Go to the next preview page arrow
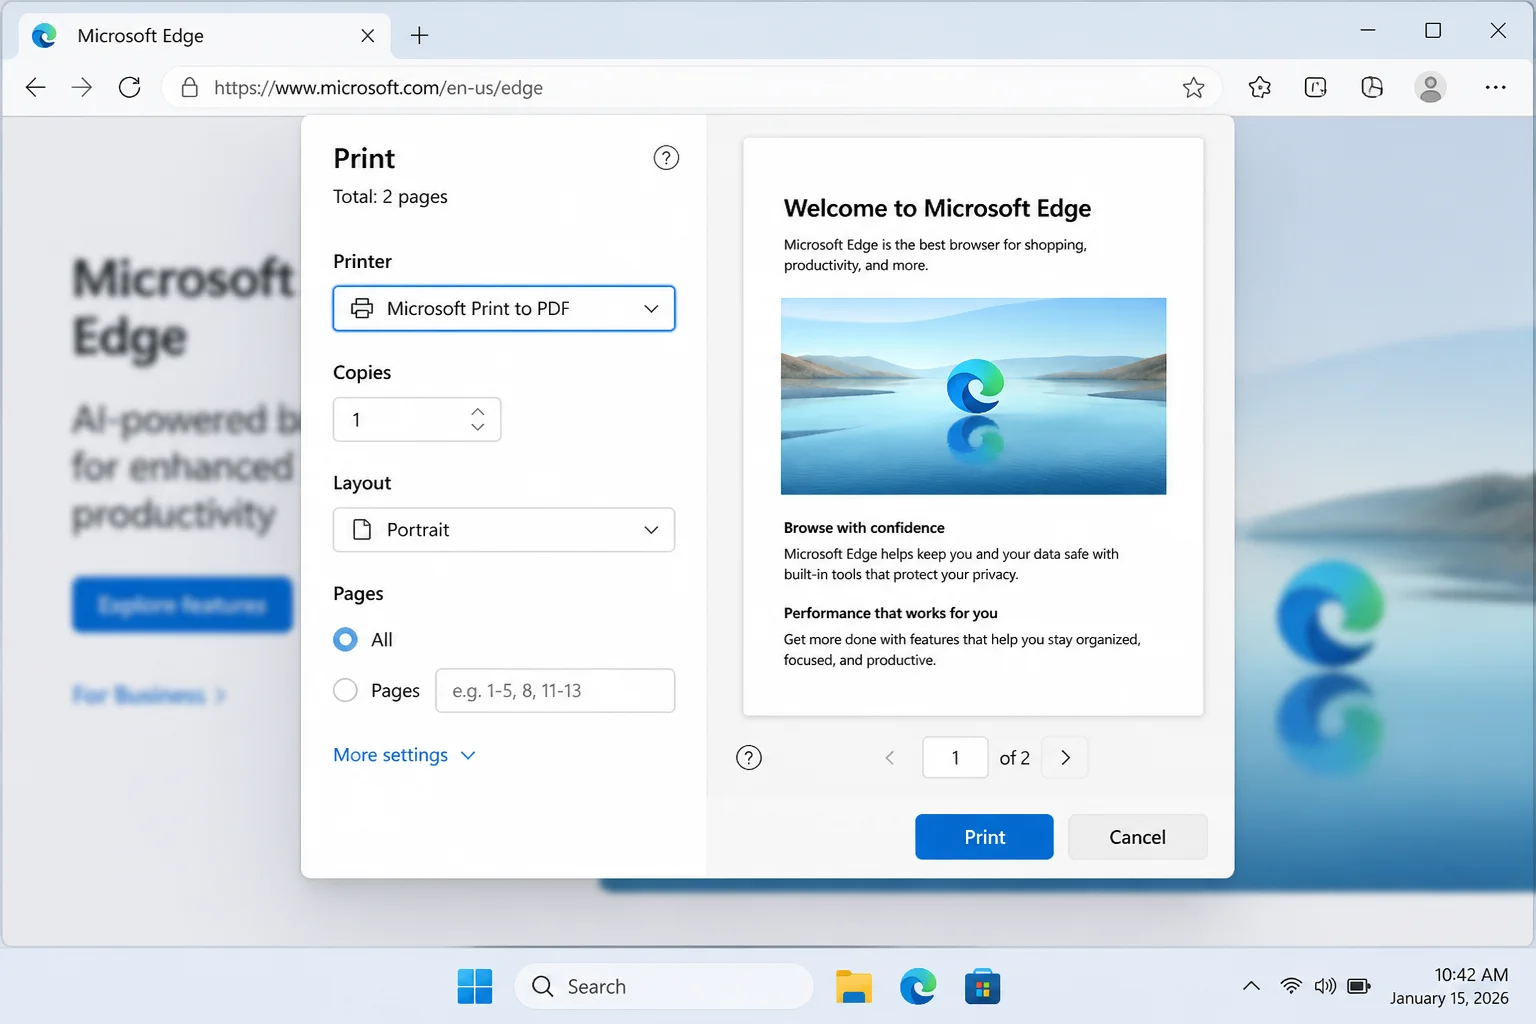1536x1024 pixels. coord(1065,757)
